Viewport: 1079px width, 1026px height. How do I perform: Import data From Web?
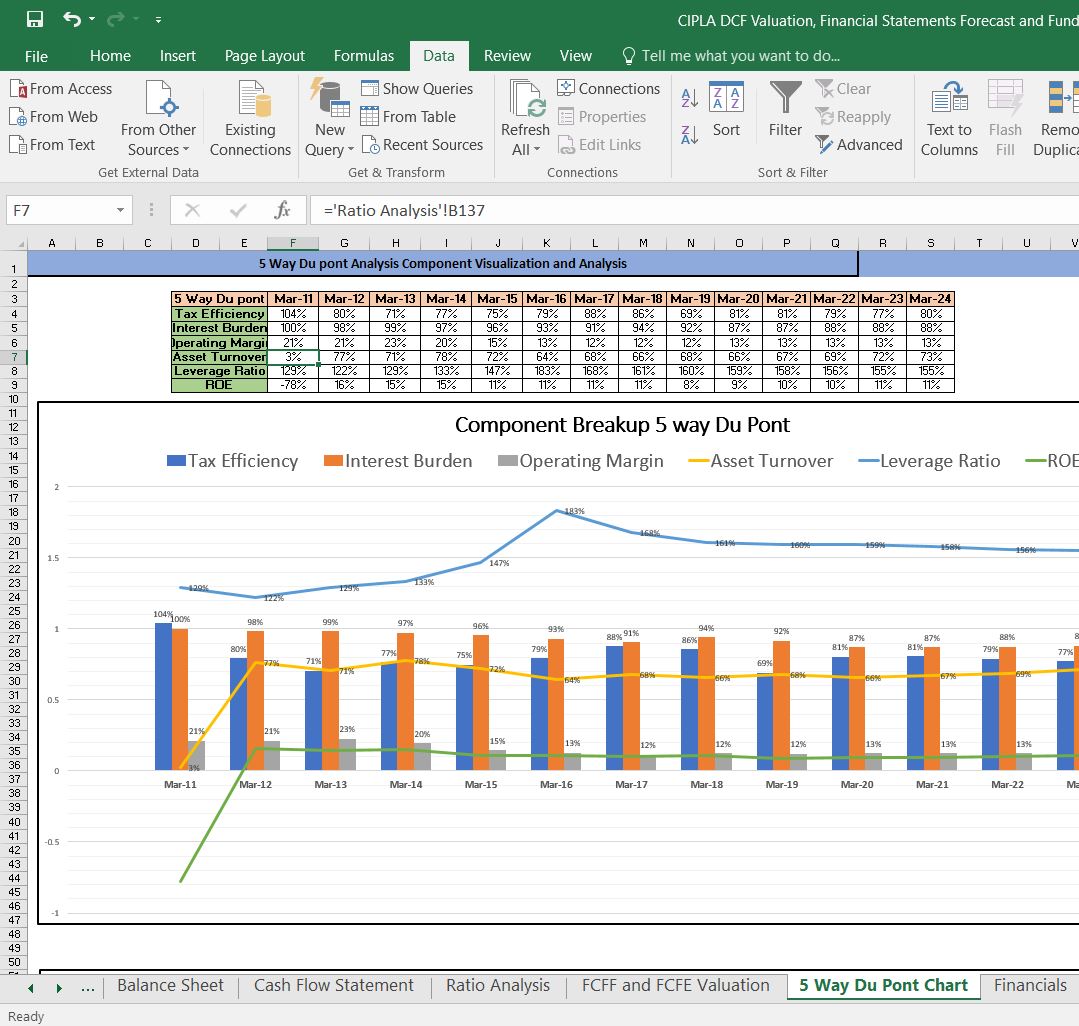pyautogui.click(x=54, y=117)
